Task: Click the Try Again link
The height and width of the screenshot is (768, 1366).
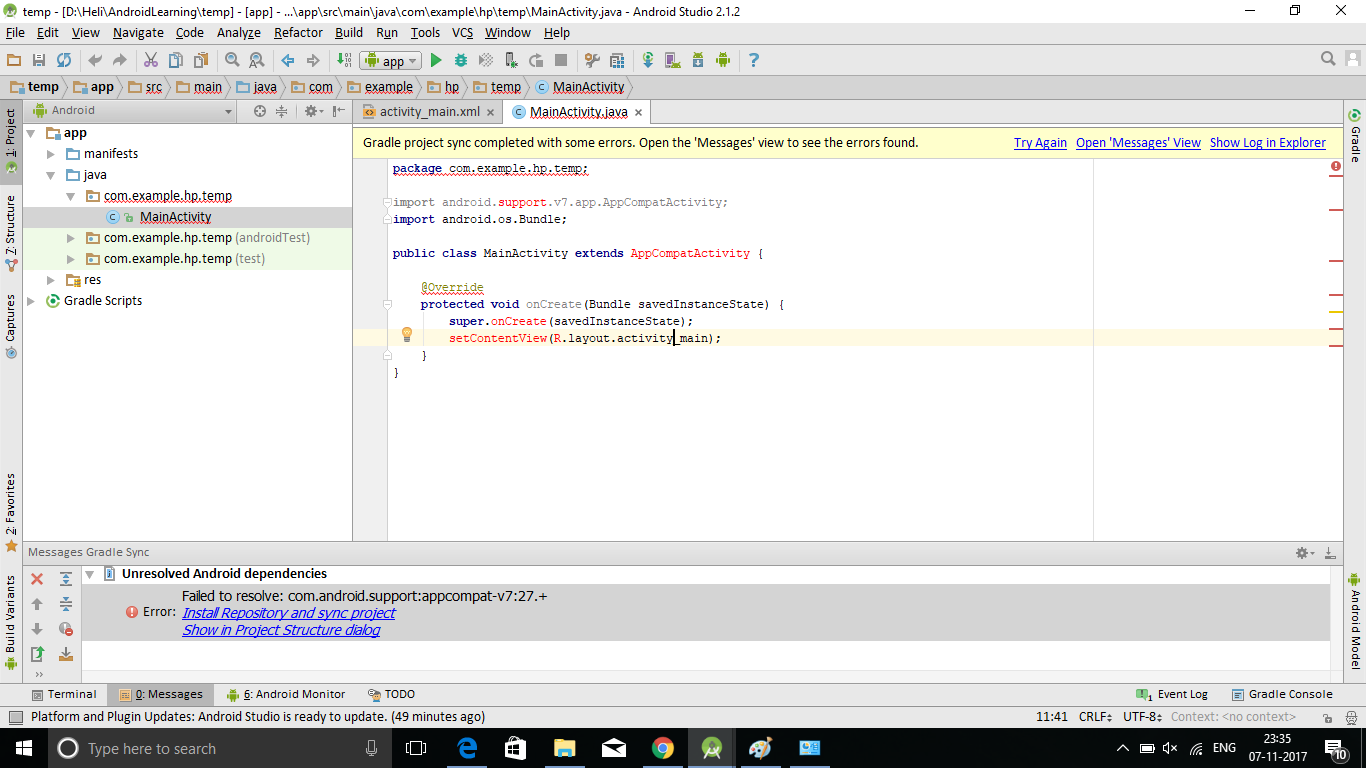Action: 1040,143
